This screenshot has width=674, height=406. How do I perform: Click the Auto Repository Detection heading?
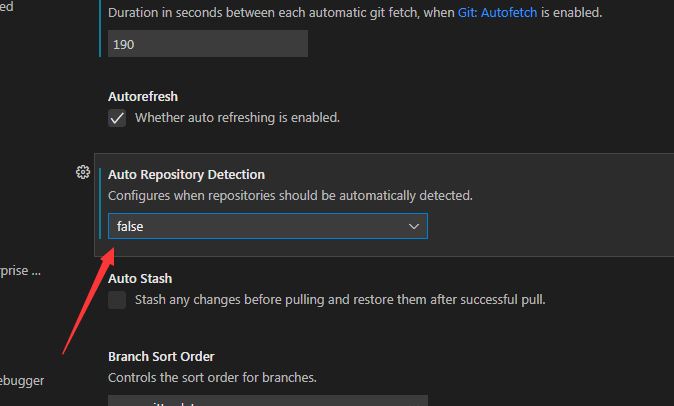(187, 174)
